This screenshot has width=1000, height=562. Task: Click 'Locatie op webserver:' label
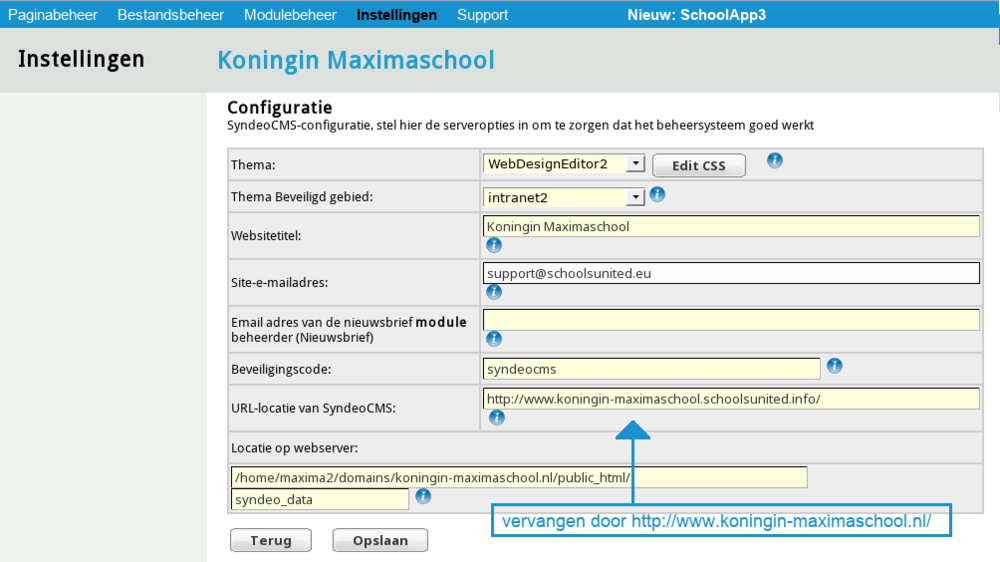pyautogui.click(x=295, y=448)
